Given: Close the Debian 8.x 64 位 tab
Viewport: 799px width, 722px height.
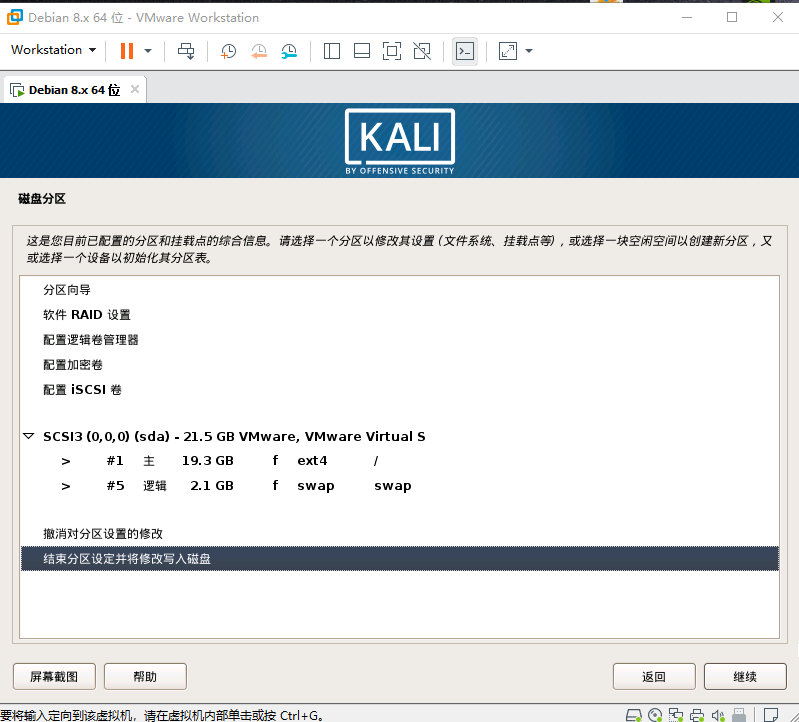Looking at the screenshot, I should (x=135, y=89).
